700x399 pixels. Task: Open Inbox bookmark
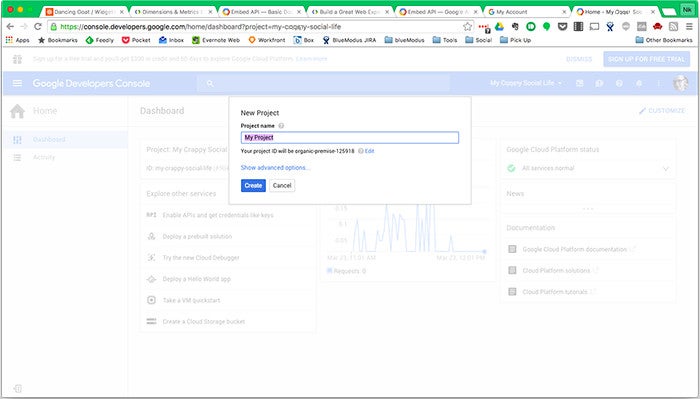[x=171, y=40]
